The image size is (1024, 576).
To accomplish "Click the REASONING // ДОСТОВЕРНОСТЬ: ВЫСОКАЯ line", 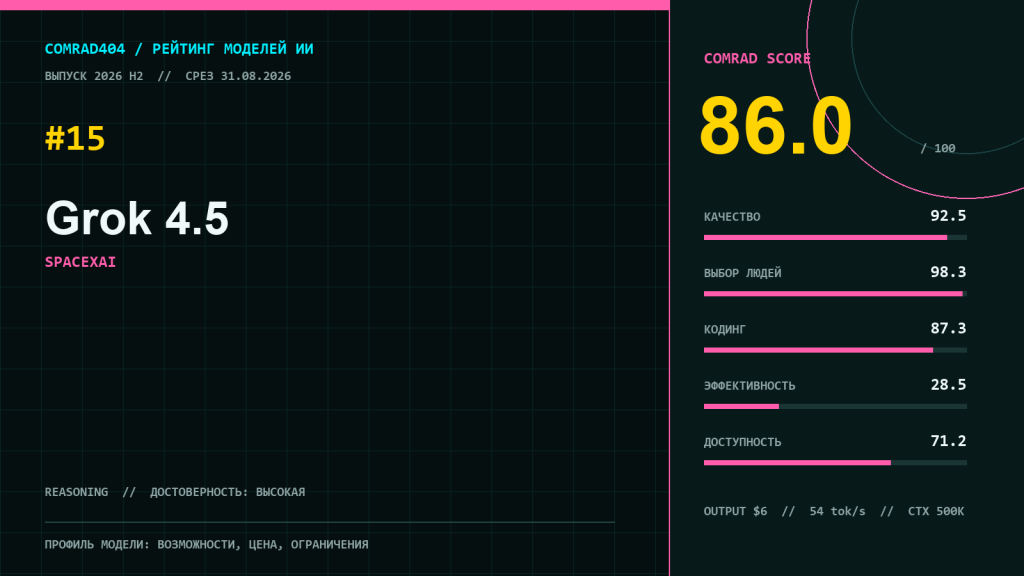I will click(175, 492).
